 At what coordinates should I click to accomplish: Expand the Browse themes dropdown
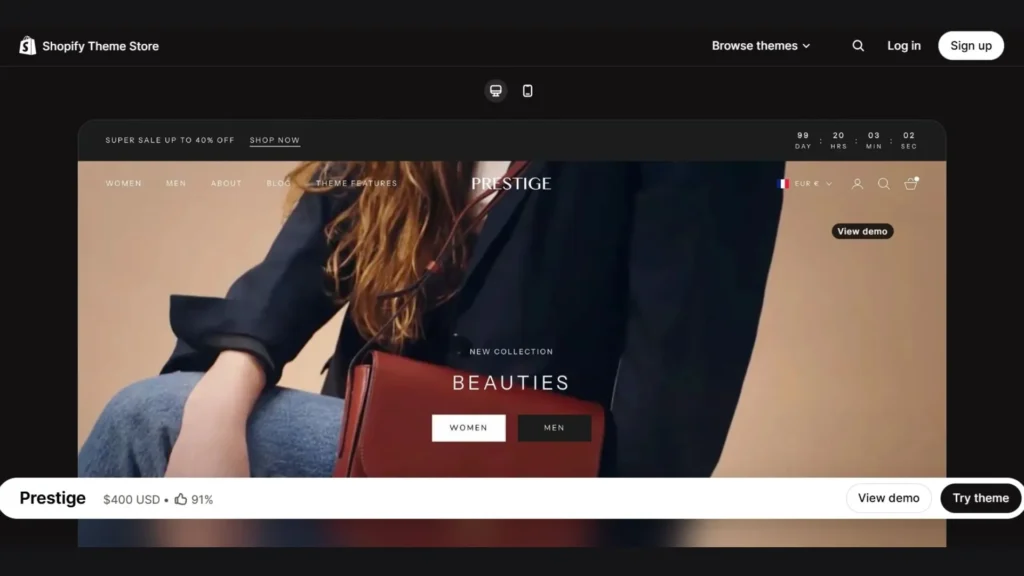(761, 46)
